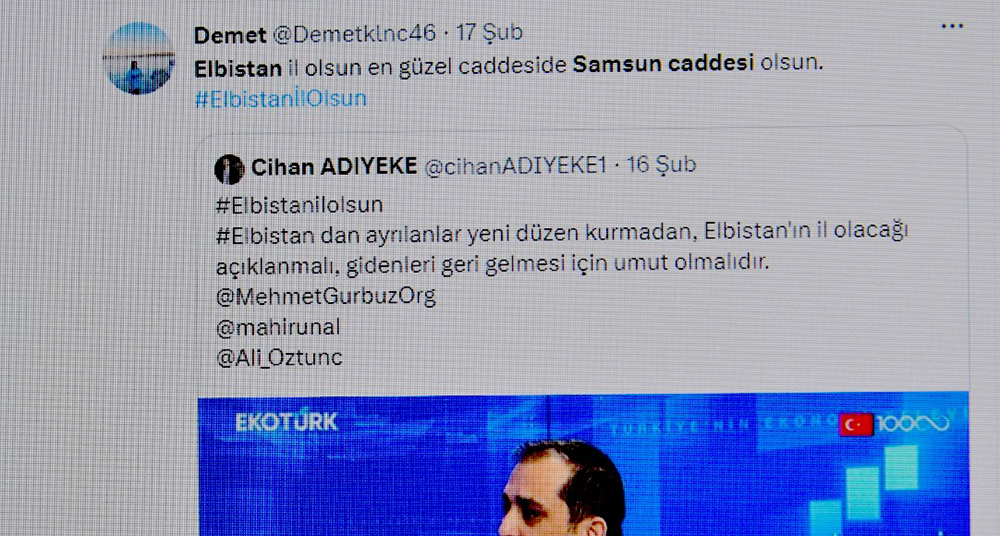Click the 16 Şub date on quoted tweet
The width and height of the screenshot is (1000, 536).
coord(661,165)
